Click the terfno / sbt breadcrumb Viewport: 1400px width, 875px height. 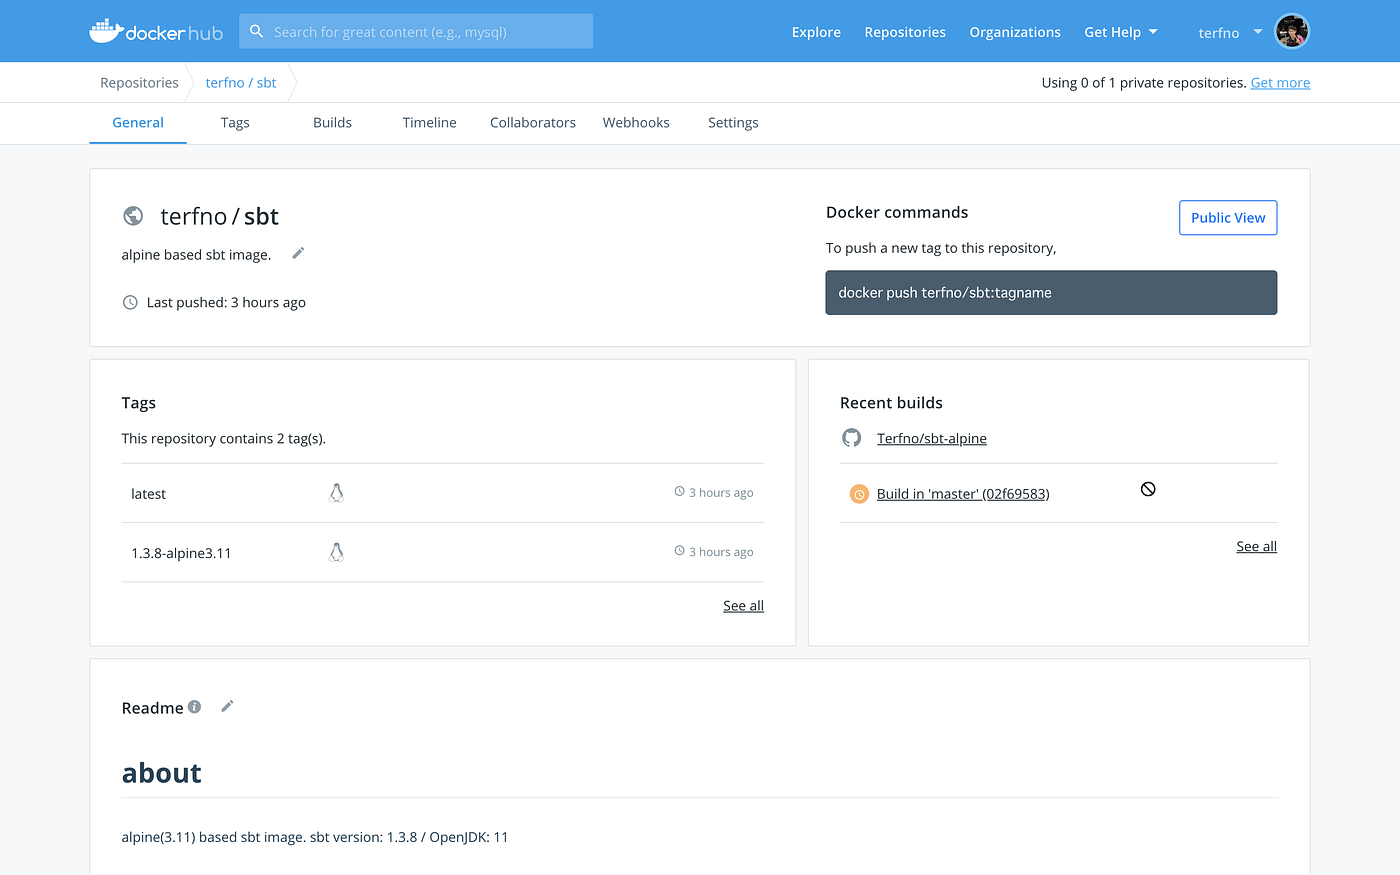tap(241, 83)
